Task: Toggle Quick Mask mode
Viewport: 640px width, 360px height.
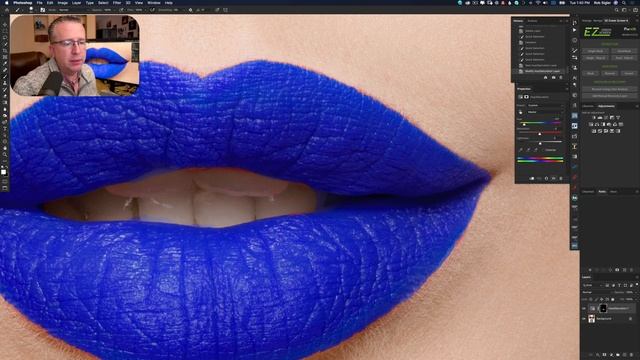Action: pos(5,182)
